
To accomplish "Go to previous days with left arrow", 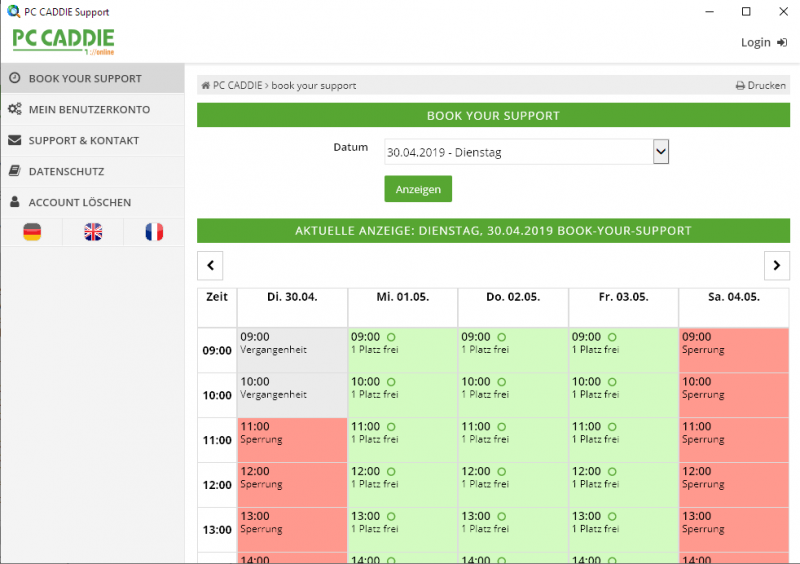I will pos(210,265).
